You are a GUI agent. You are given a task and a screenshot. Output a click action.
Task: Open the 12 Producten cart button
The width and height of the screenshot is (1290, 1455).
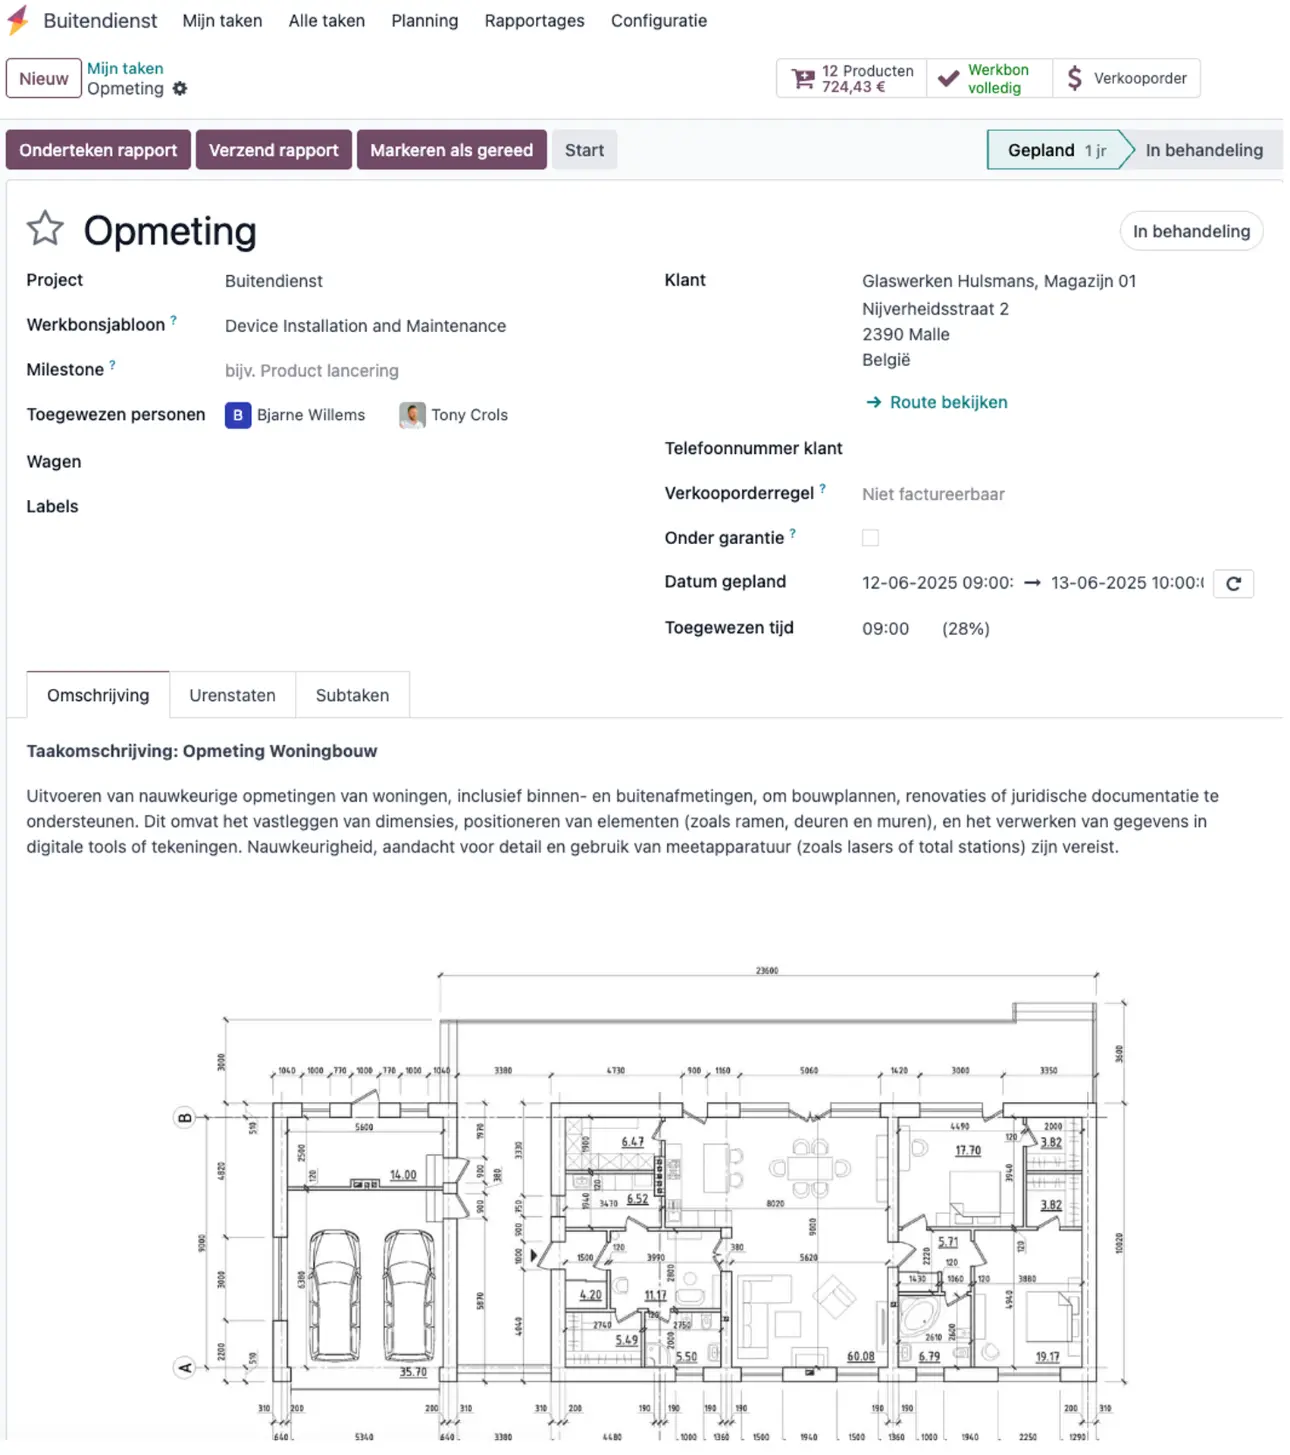(x=851, y=78)
